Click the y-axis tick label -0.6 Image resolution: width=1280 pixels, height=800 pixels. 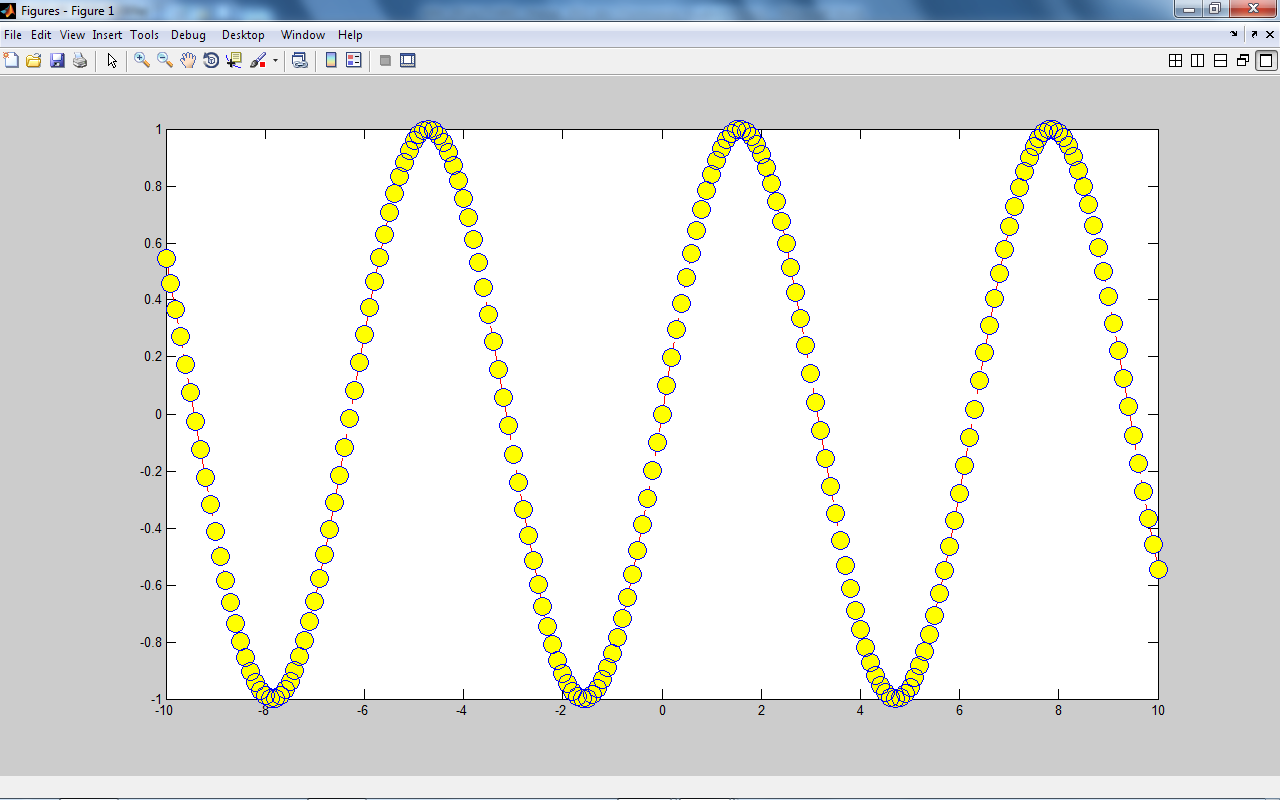pos(152,585)
